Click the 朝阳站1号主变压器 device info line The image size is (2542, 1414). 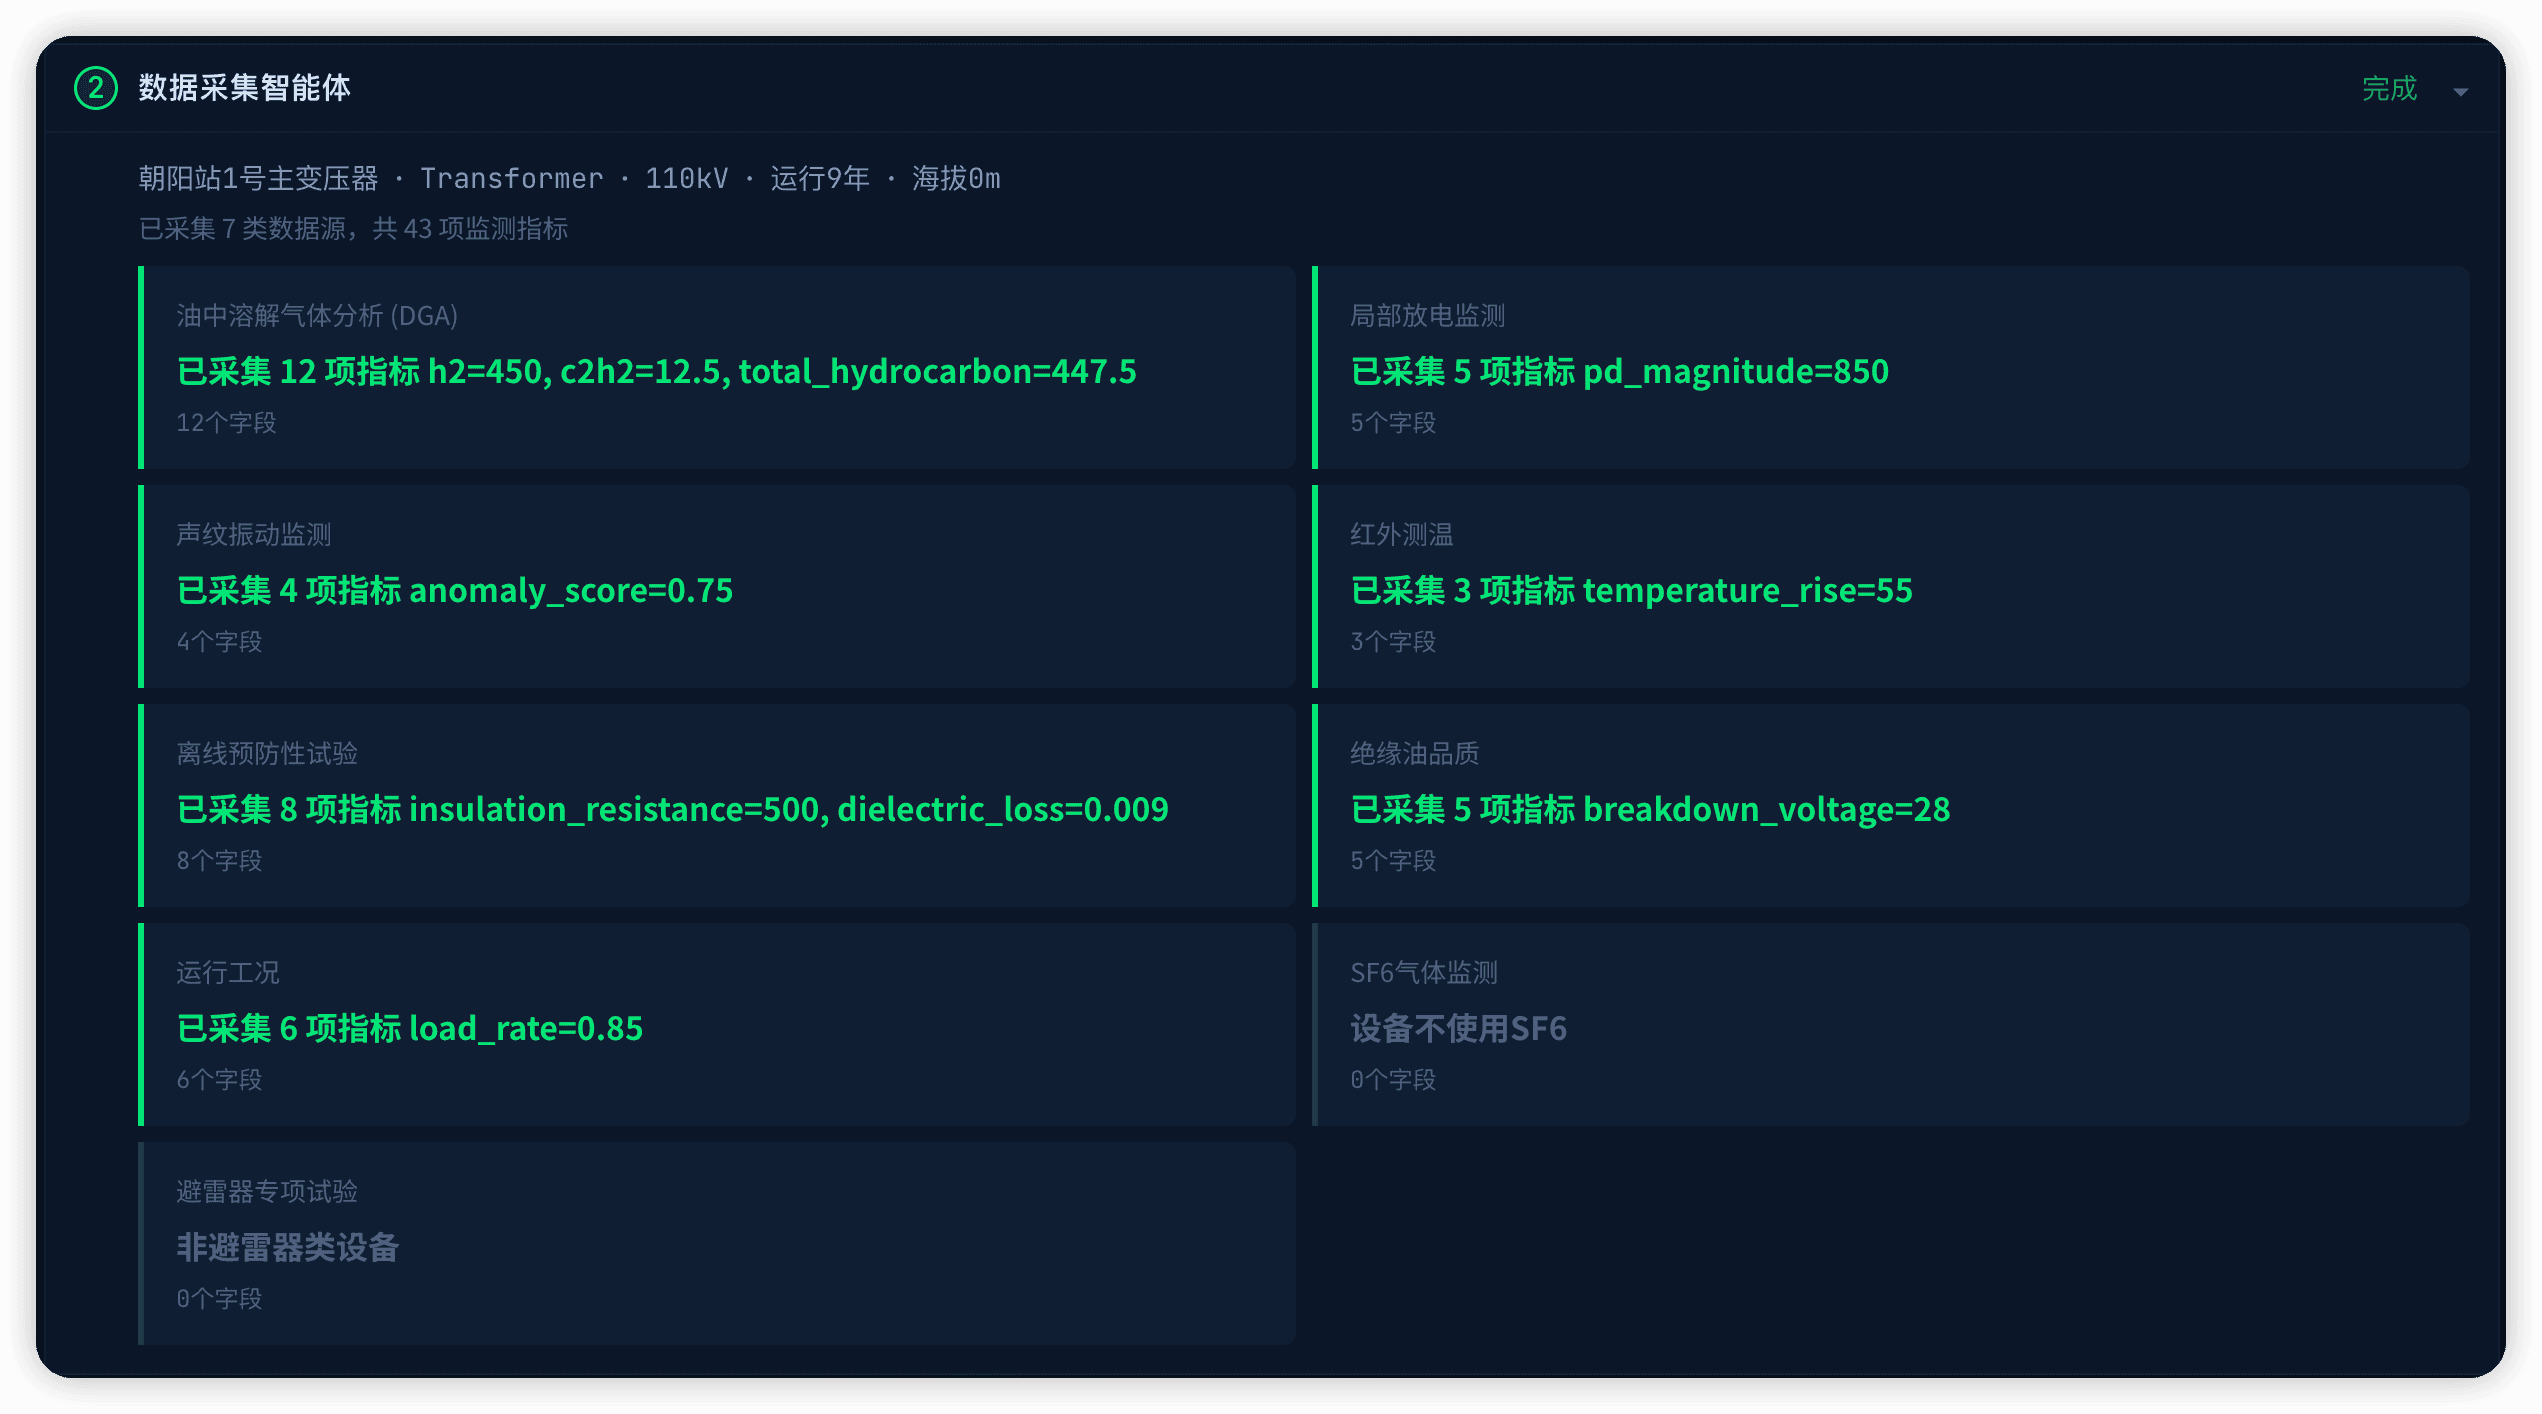pyautogui.click(x=569, y=178)
